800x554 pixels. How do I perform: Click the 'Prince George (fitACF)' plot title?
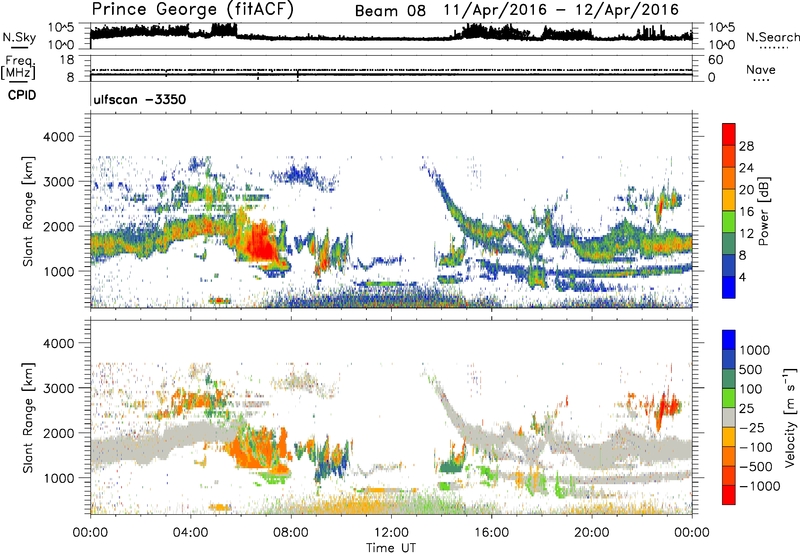click(193, 10)
